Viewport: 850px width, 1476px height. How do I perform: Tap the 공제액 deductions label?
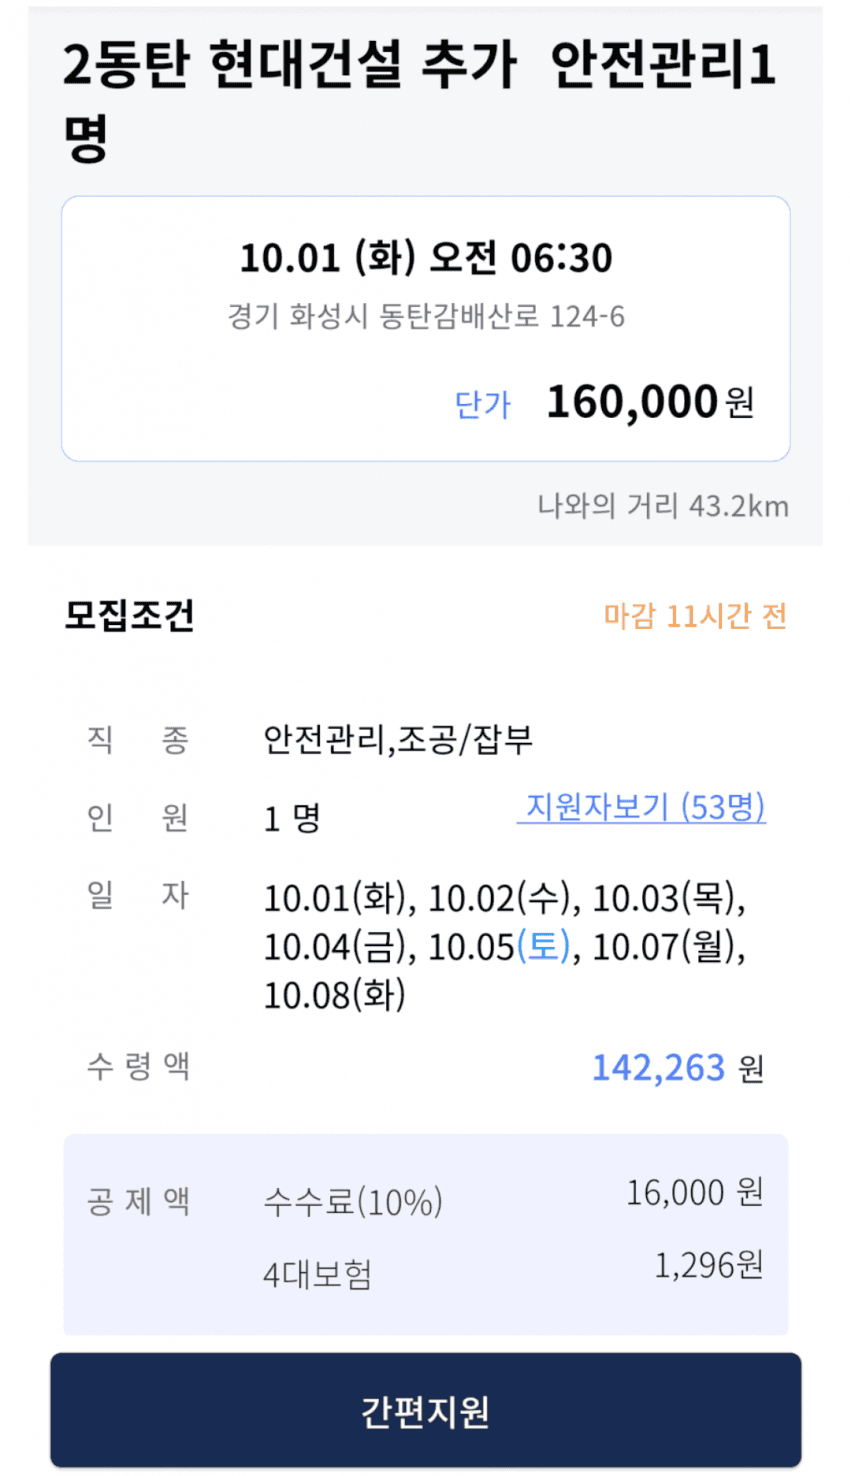(x=138, y=1200)
